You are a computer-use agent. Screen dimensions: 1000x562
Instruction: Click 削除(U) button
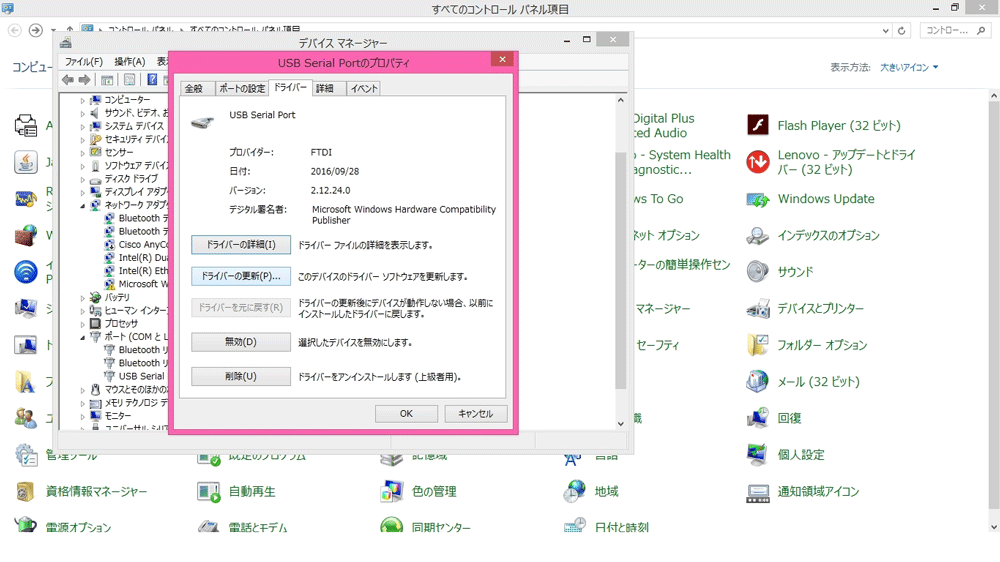pyautogui.click(x=240, y=376)
